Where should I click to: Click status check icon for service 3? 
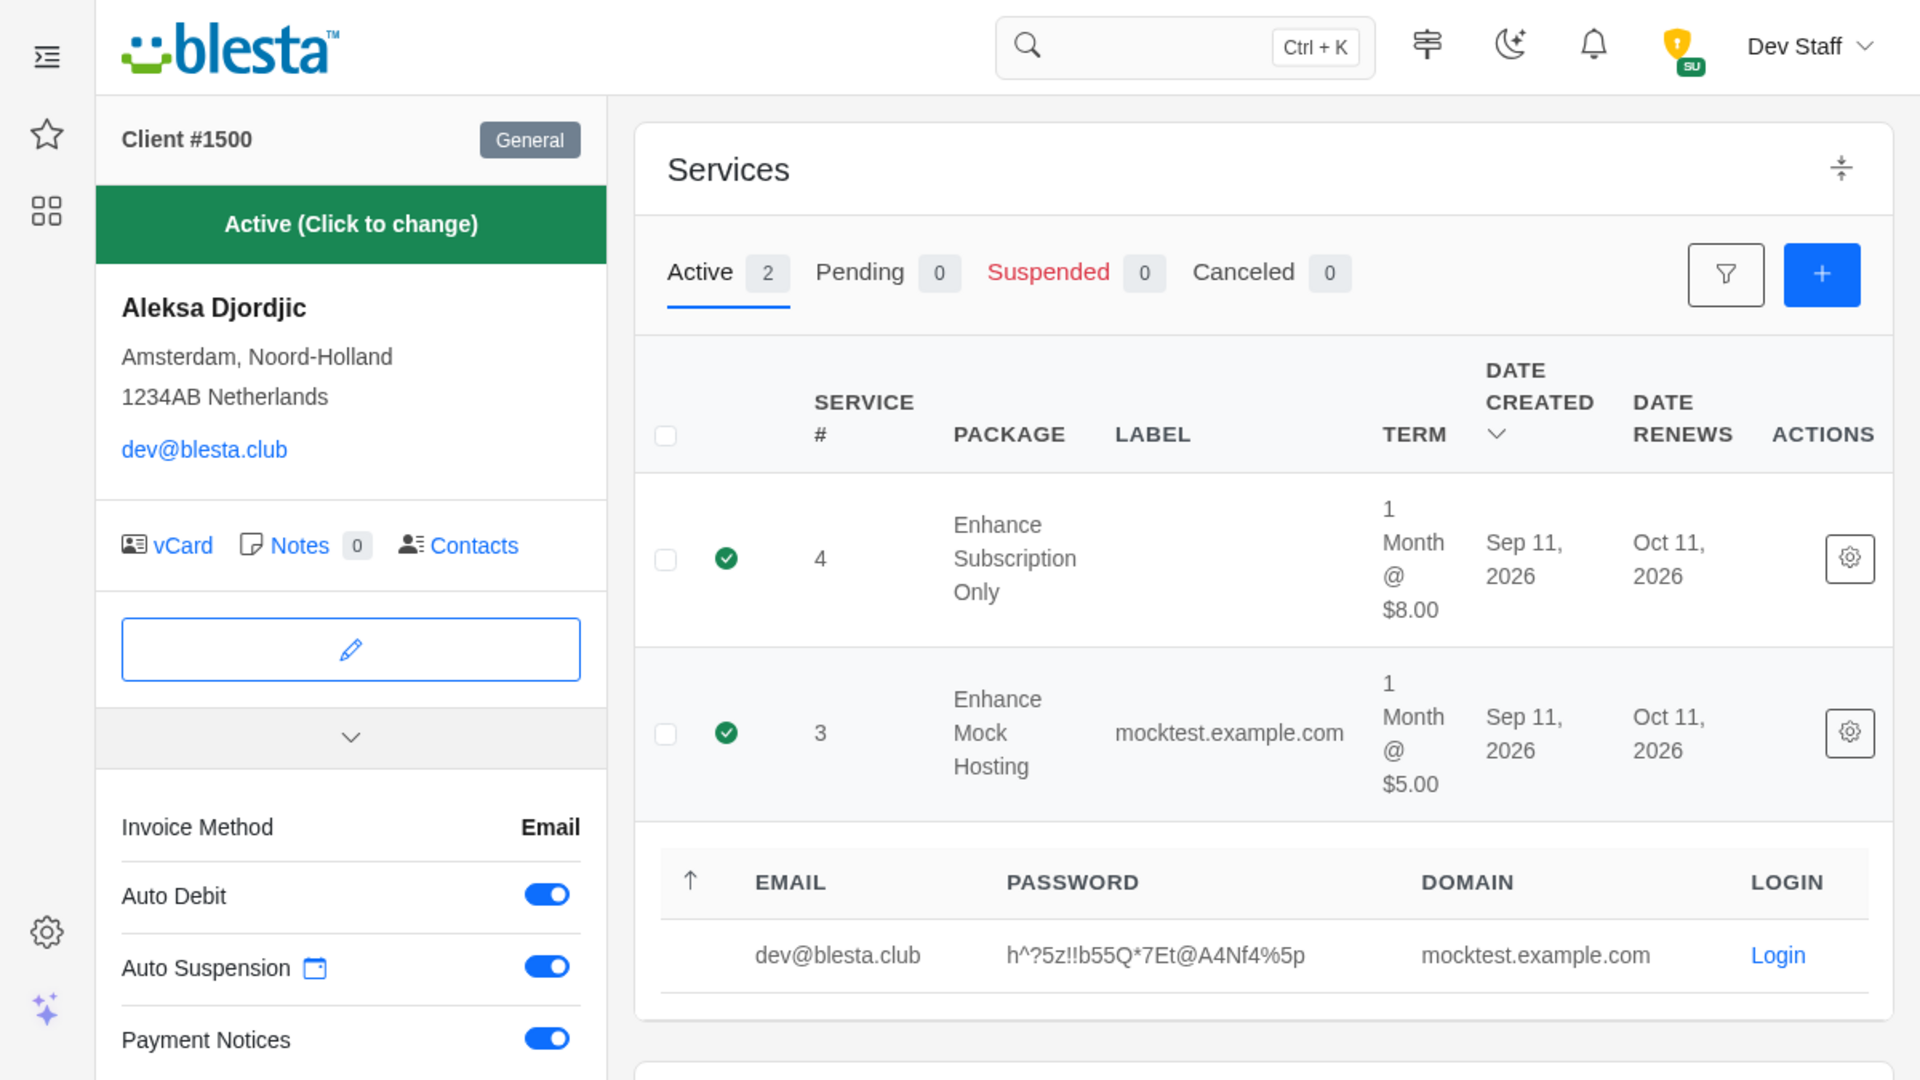pos(727,734)
